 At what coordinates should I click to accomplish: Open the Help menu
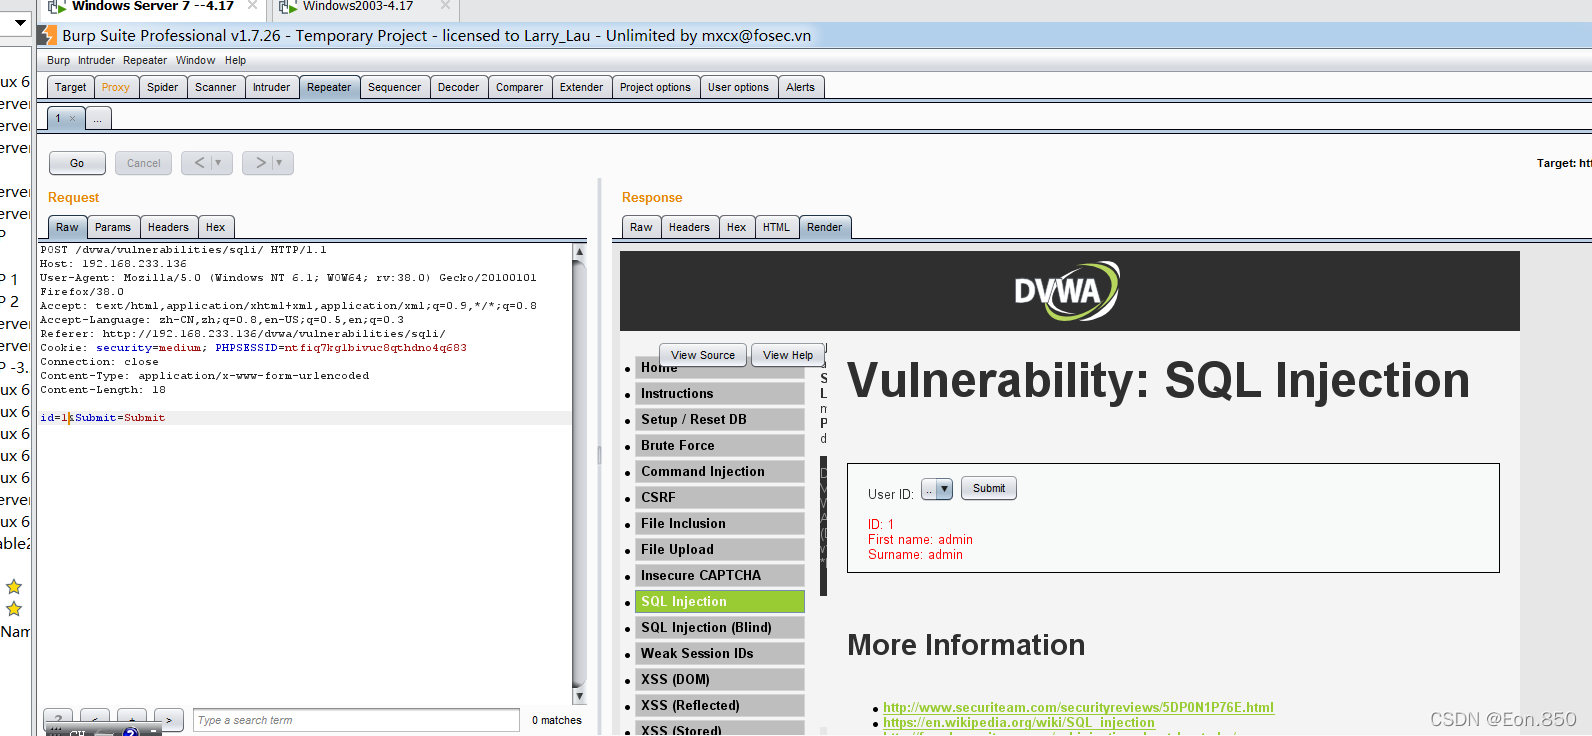click(235, 60)
